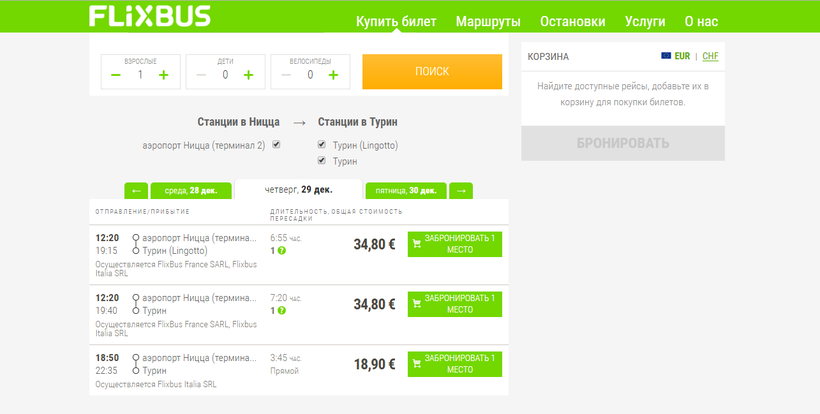The width and height of the screenshot is (820, 414).
Task: Click the 18,90 € price
Action: click(374, 365)
